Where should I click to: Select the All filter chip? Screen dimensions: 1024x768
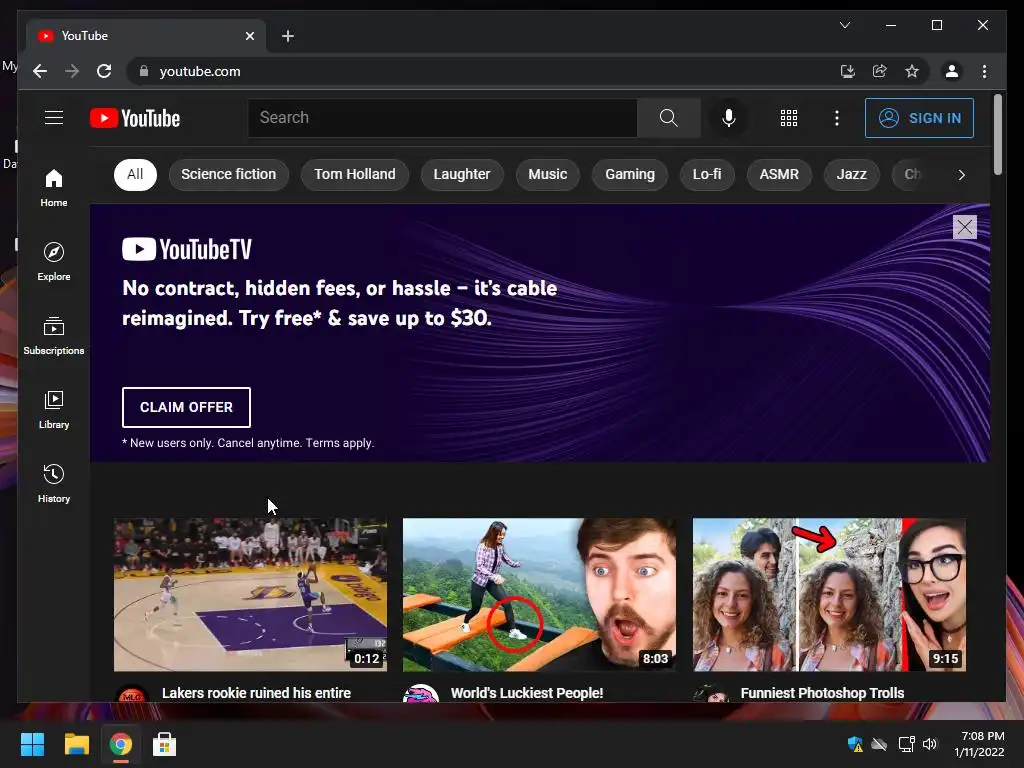(x=135, y=174)
